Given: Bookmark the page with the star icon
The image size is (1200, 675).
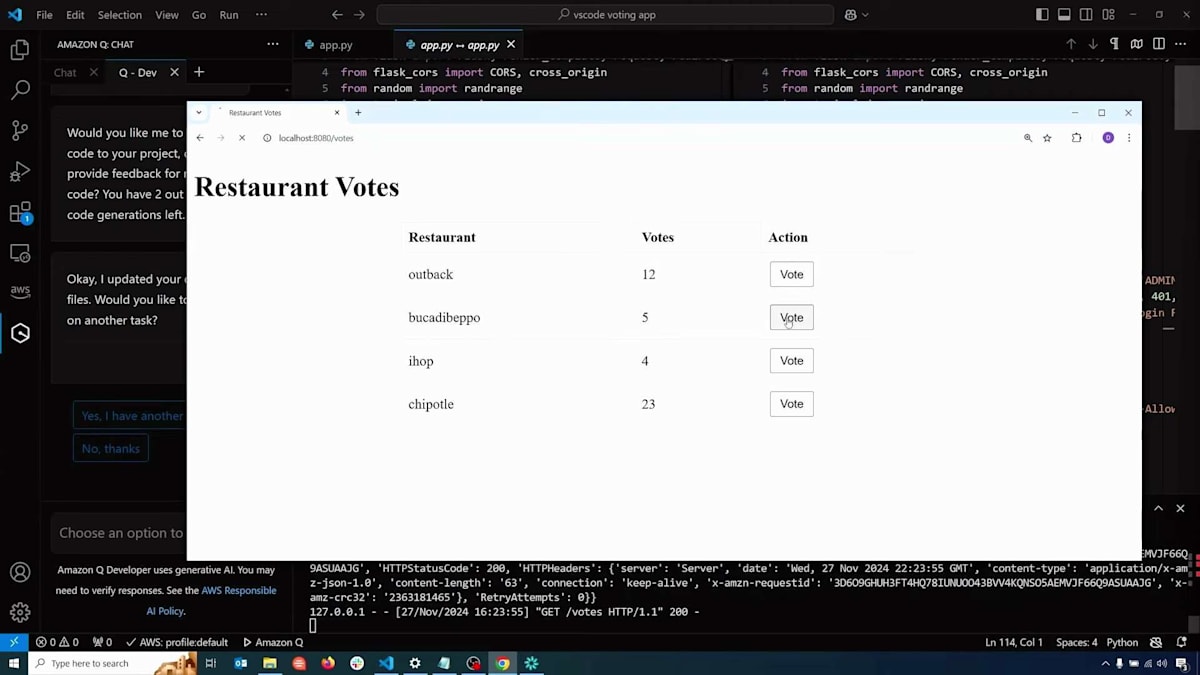Looking at the screenshot, I should click(x=1047, y=138).
